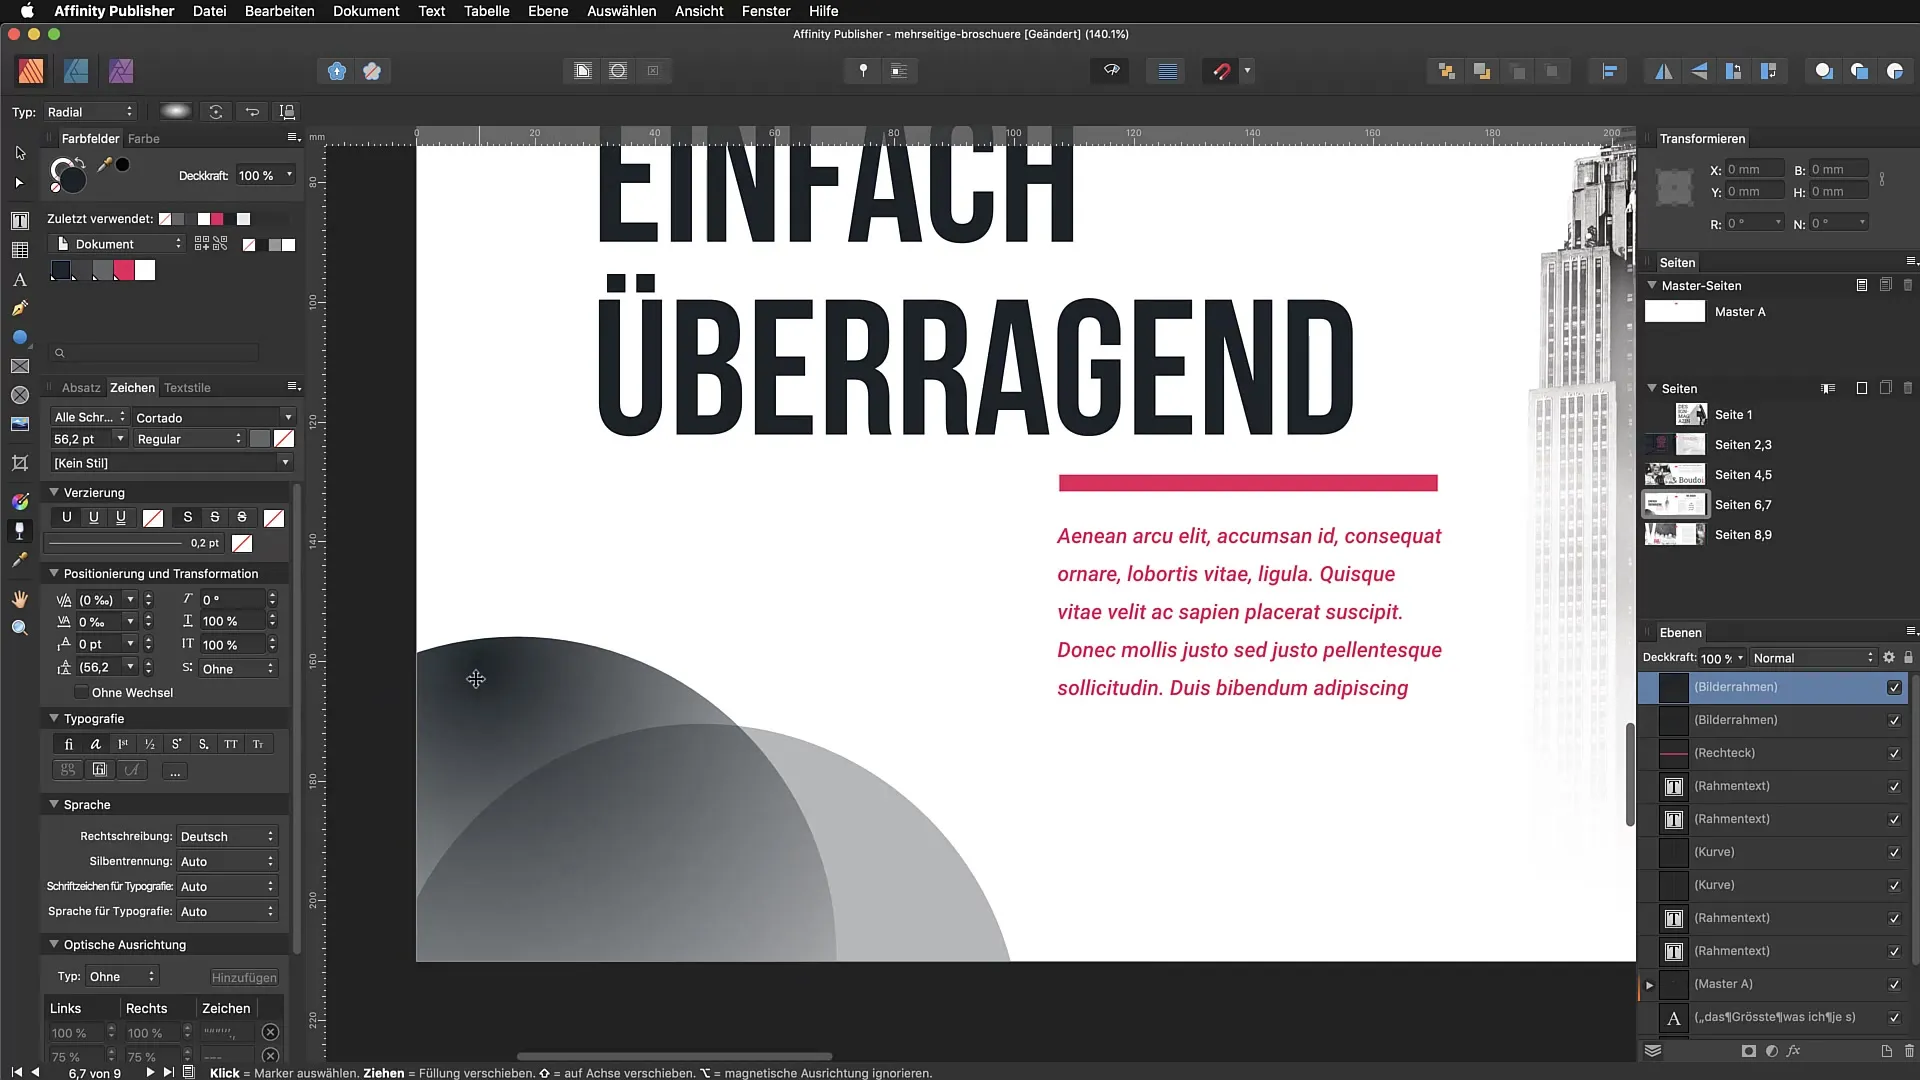1920x1080 pixels.
Task: Open the layer blend mode Normal dropdown
Action: click(1813, 658)
